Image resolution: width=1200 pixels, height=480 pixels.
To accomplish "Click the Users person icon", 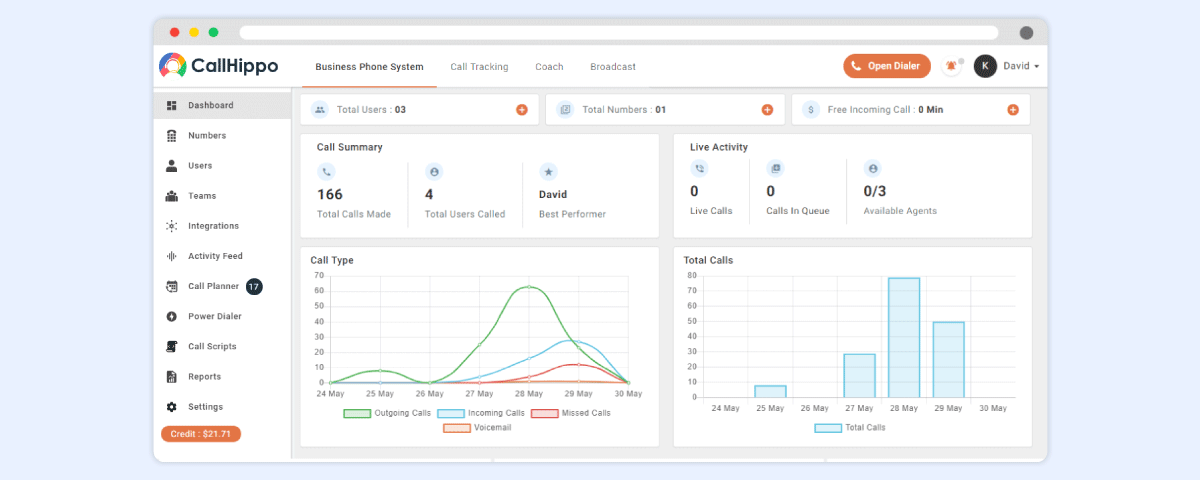I will click(172, 165).
